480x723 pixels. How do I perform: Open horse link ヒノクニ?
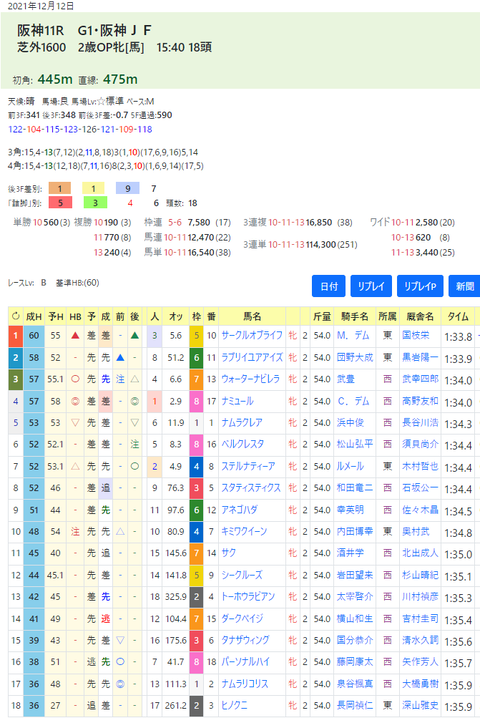(x=234, y=705)
